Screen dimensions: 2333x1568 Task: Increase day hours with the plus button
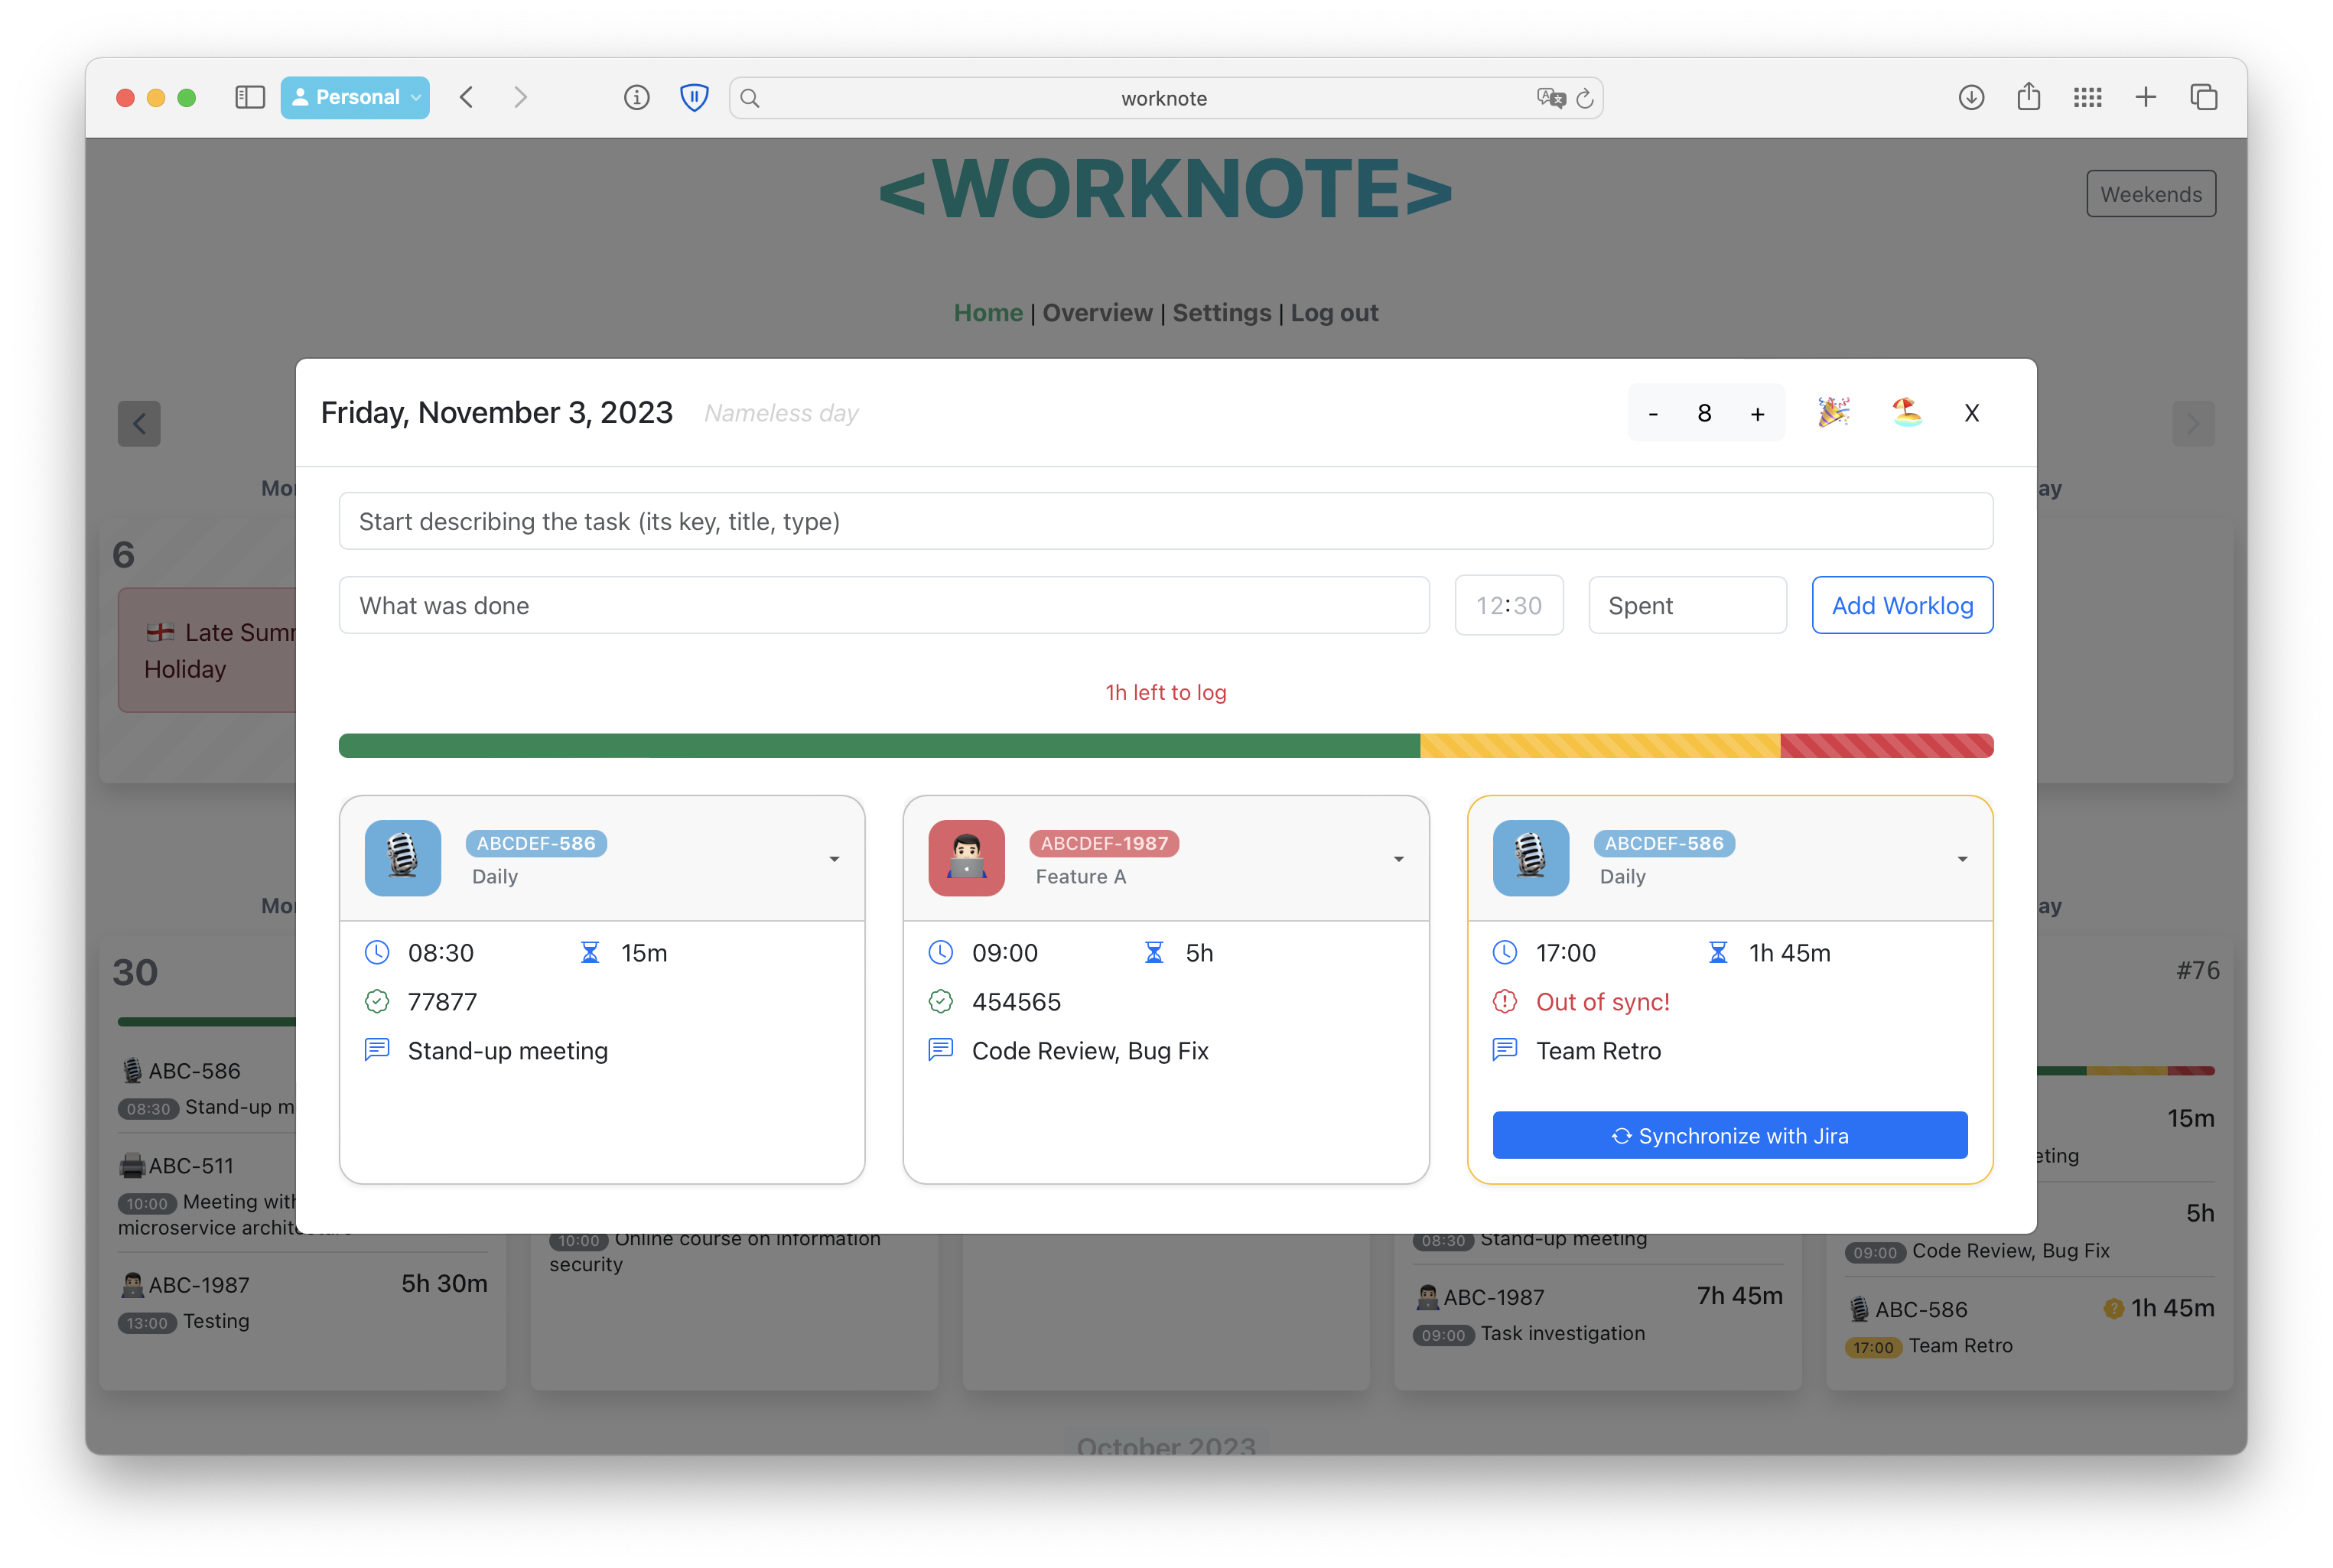[1757, 413]
